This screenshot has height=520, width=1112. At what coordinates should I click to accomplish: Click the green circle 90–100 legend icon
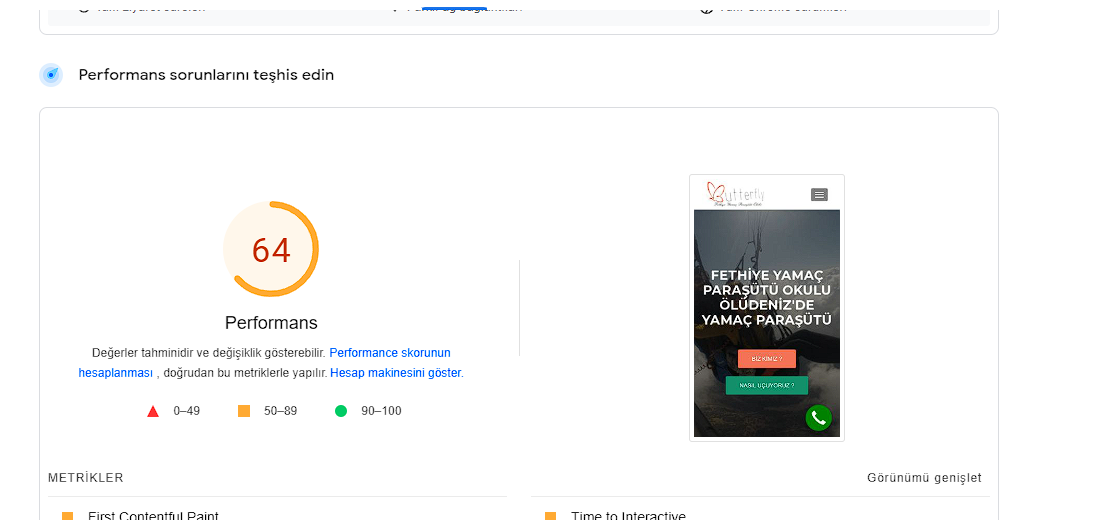(x=341, y=411)
